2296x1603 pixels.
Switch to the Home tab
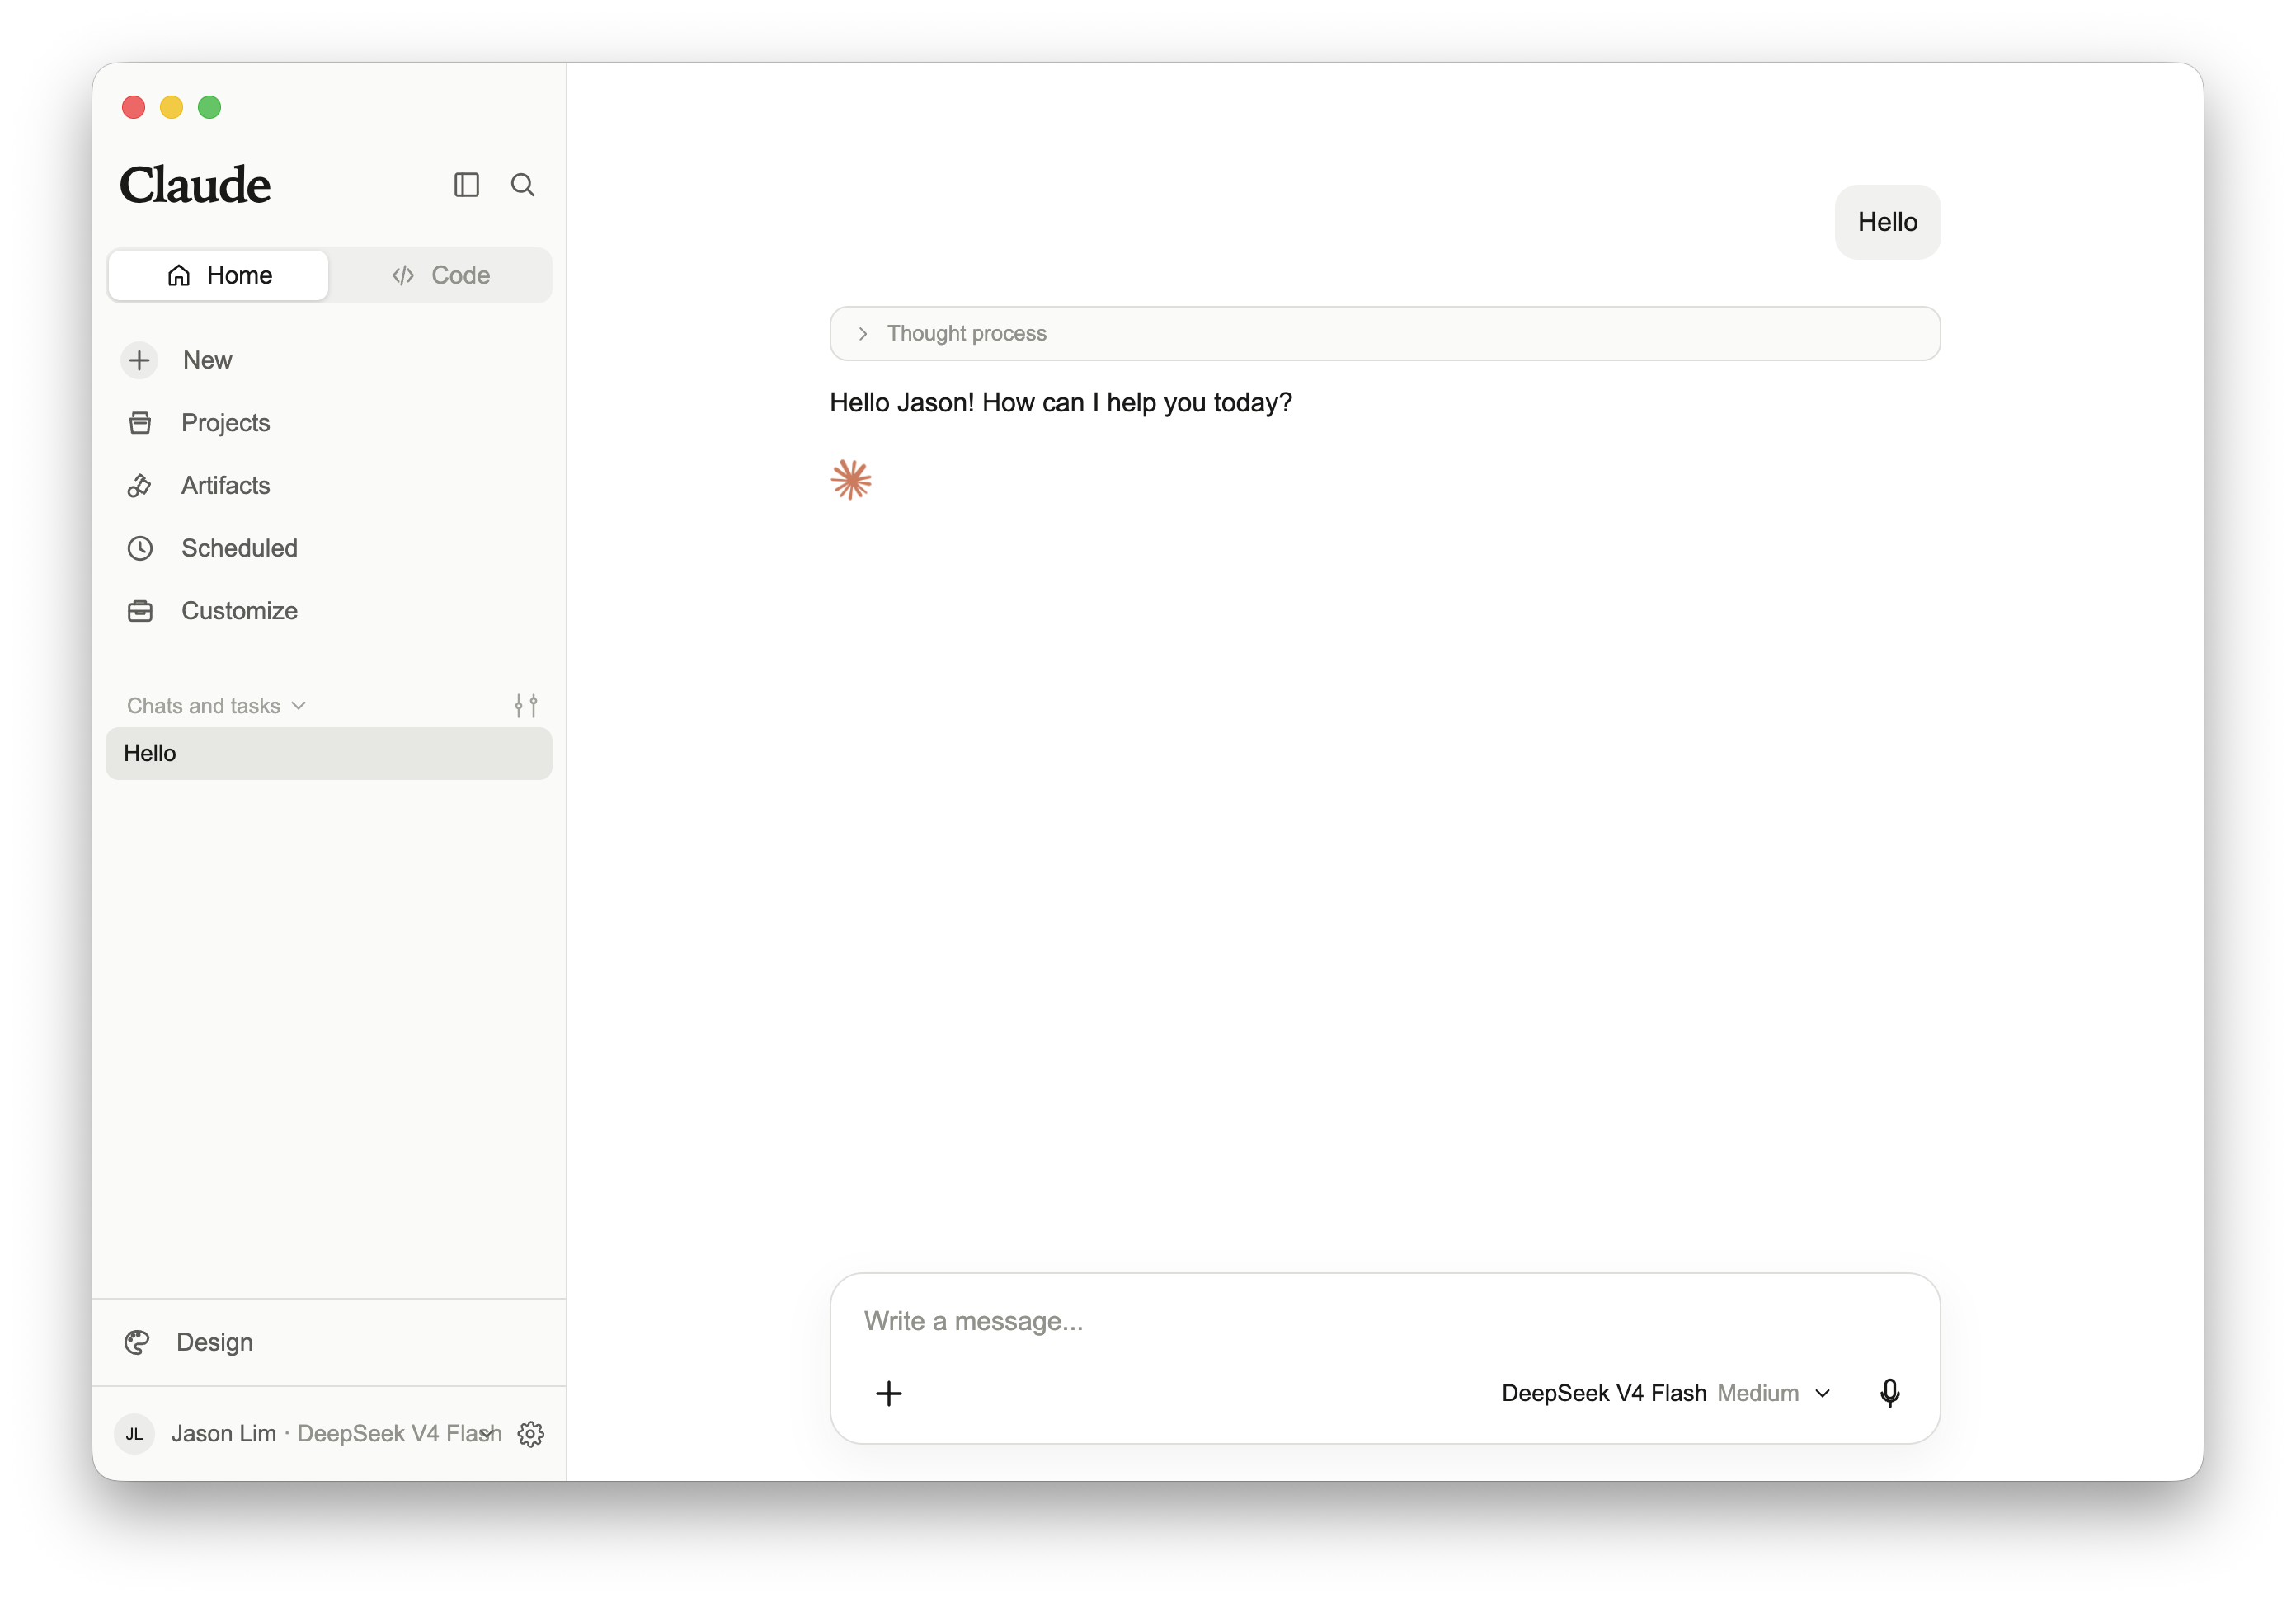click(x=219, y=275)
